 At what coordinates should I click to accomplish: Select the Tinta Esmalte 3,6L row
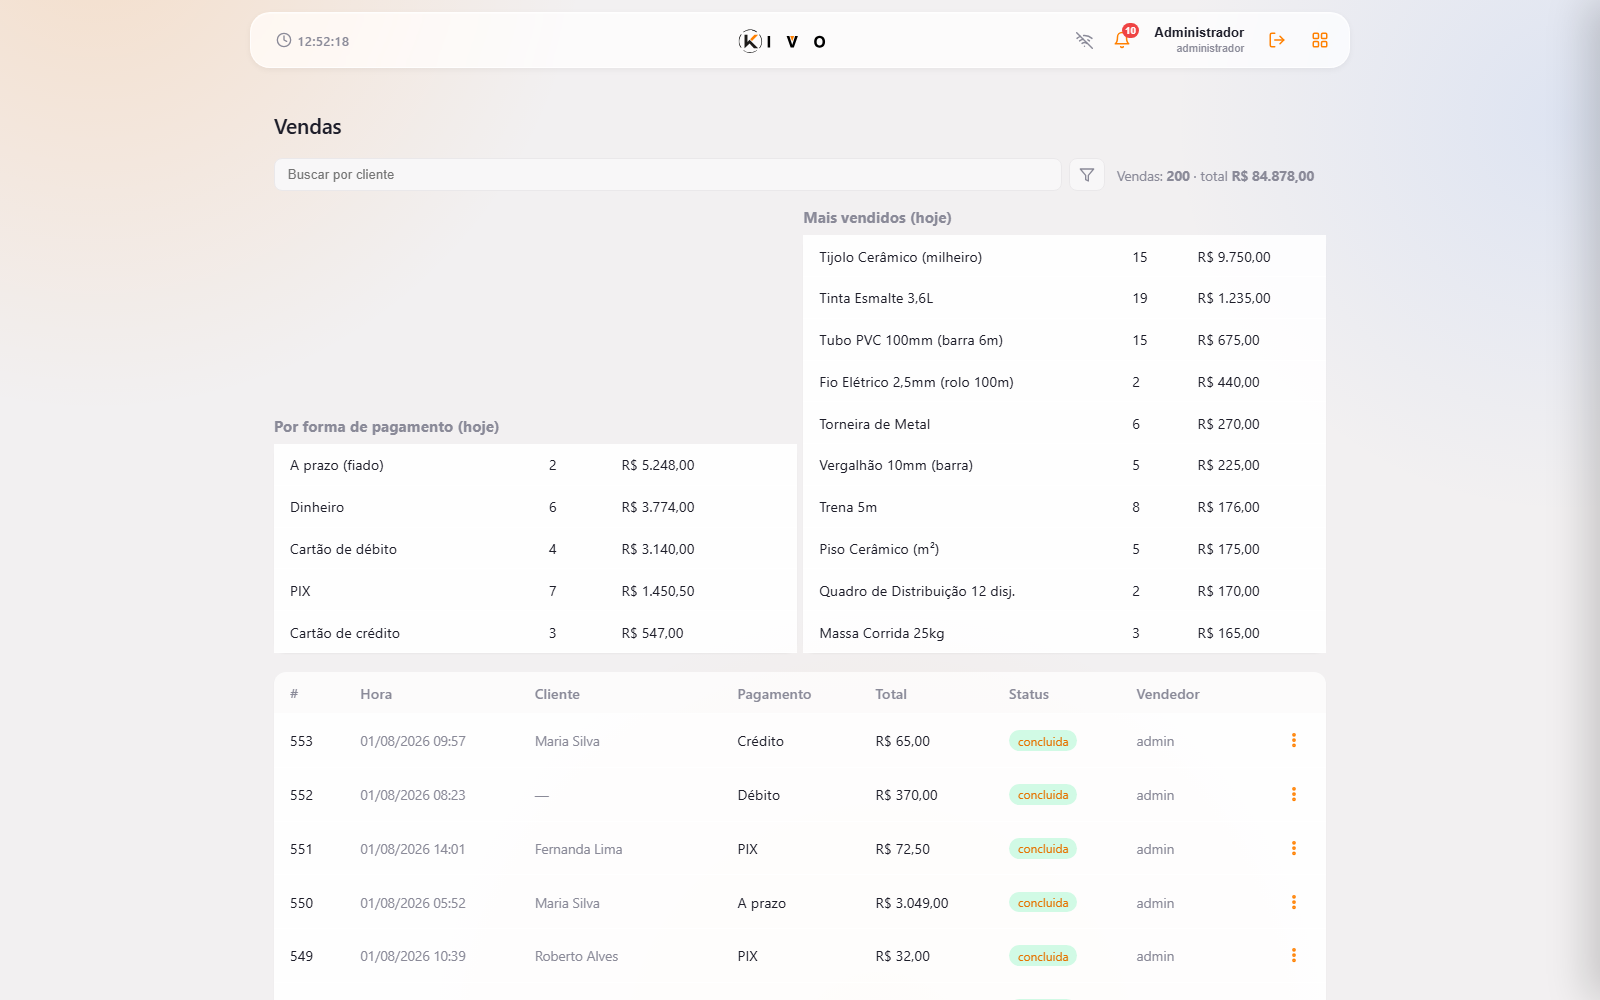coord(1064,298)
